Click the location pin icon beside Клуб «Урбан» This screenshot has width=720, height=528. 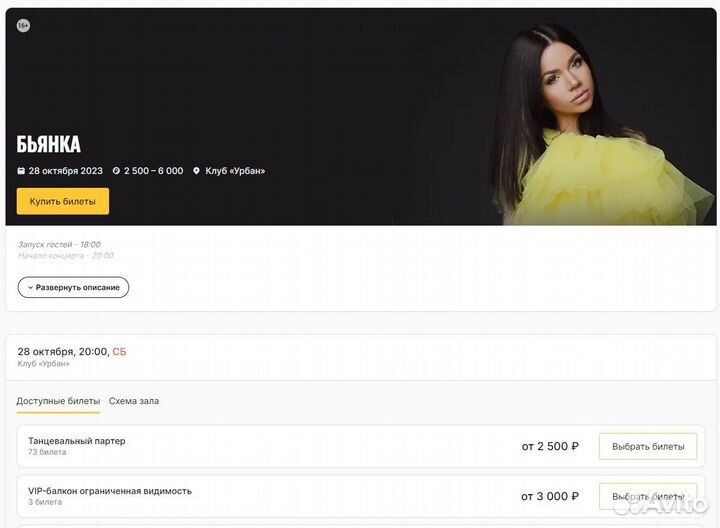(x=197, y=171)
